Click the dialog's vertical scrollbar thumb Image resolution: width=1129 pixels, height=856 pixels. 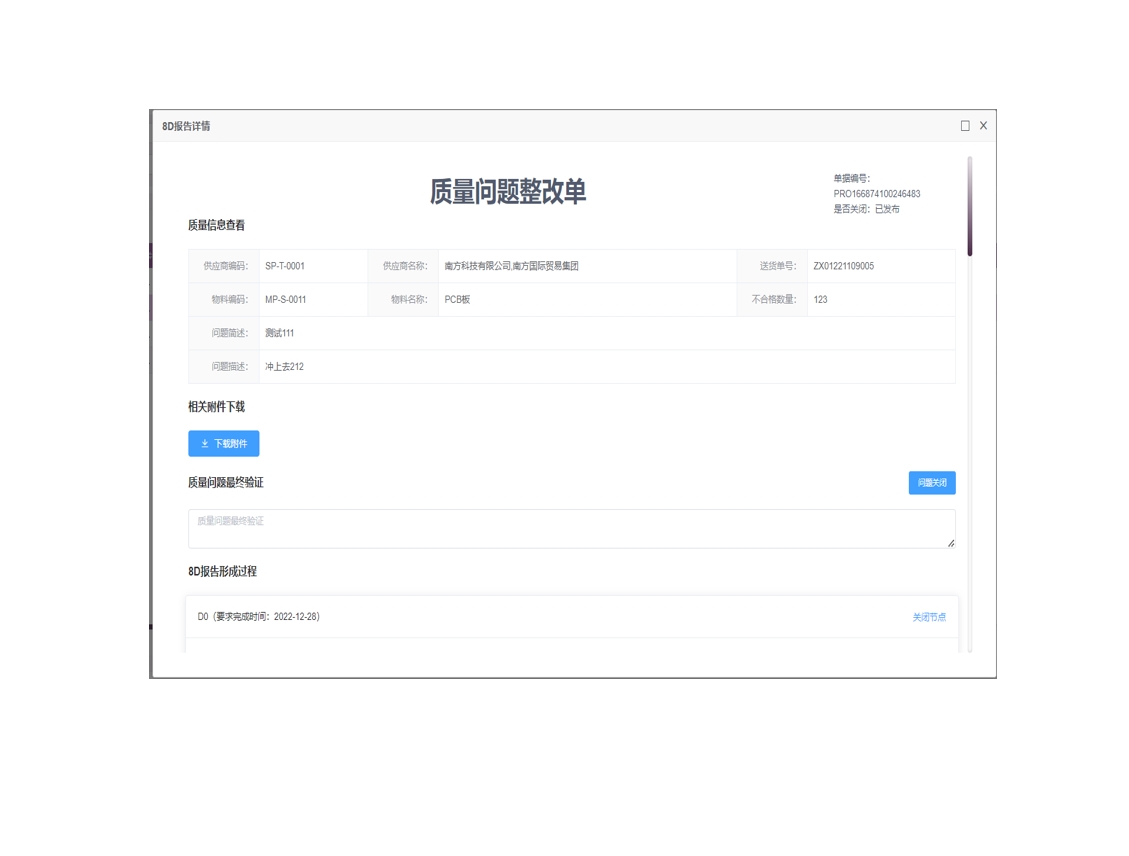point(970,206)
